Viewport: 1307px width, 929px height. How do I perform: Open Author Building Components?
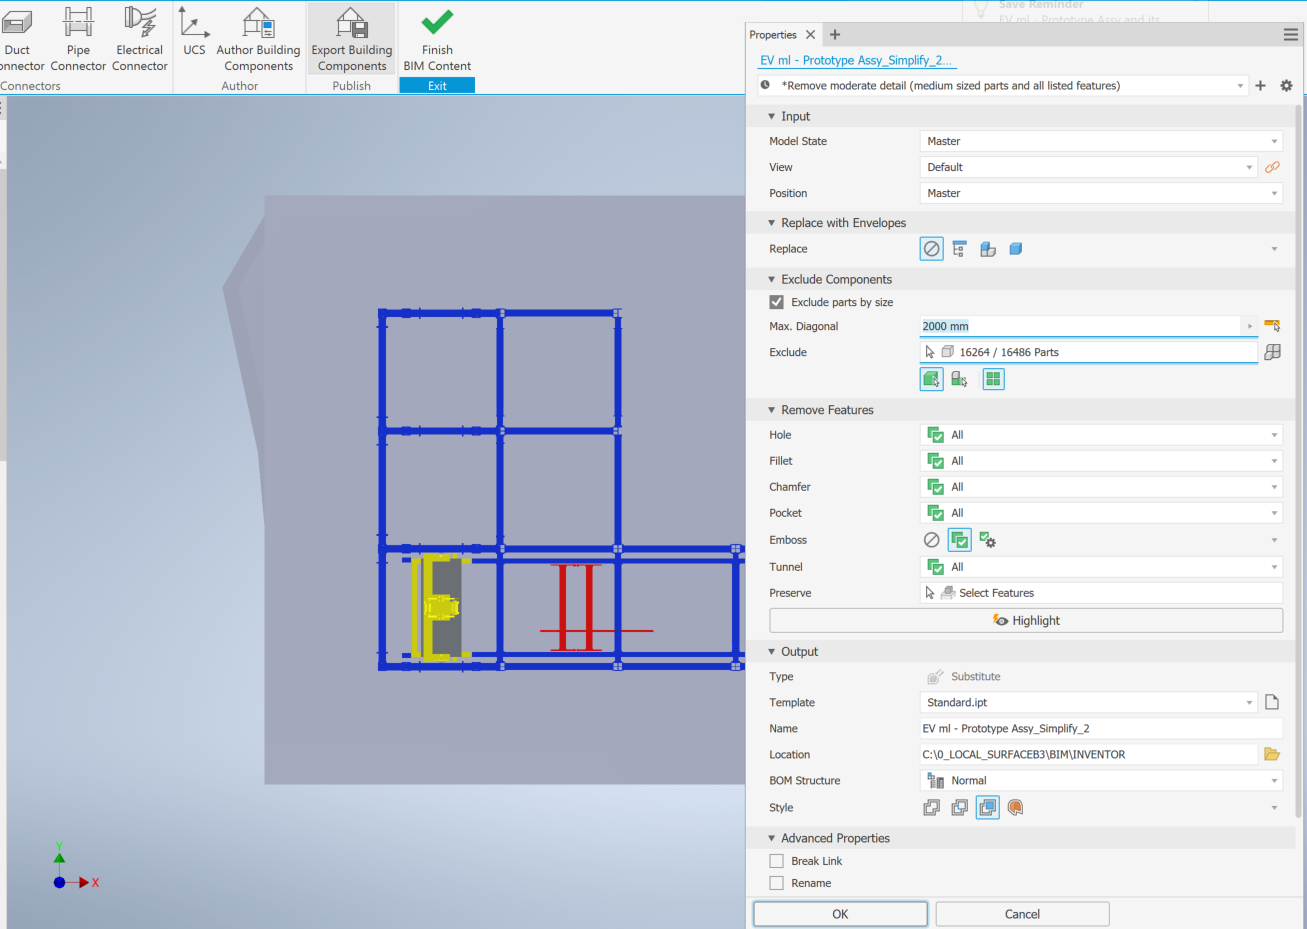[258, 38]
